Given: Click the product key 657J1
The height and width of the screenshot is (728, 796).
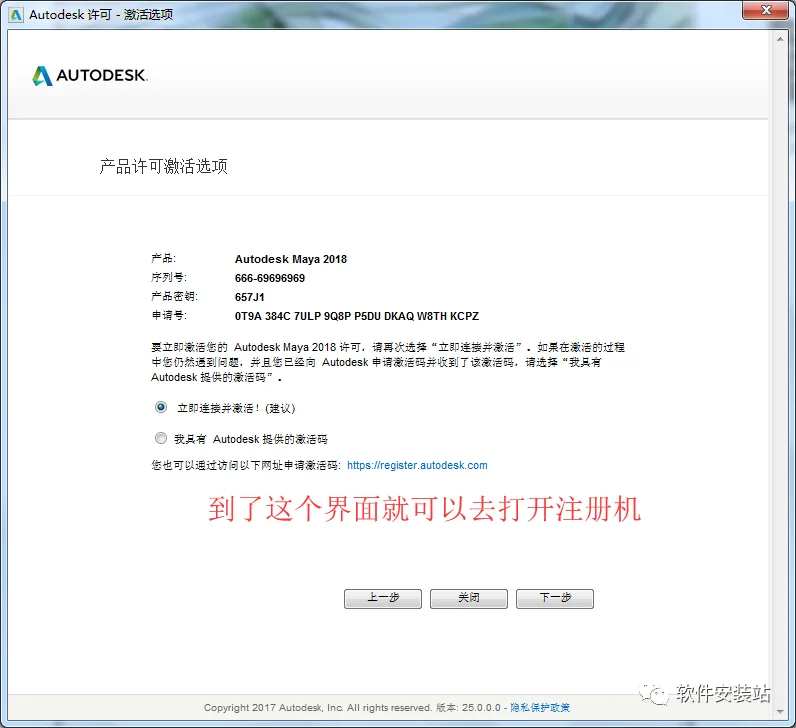Looking at the screenshot, I should 249,297.
